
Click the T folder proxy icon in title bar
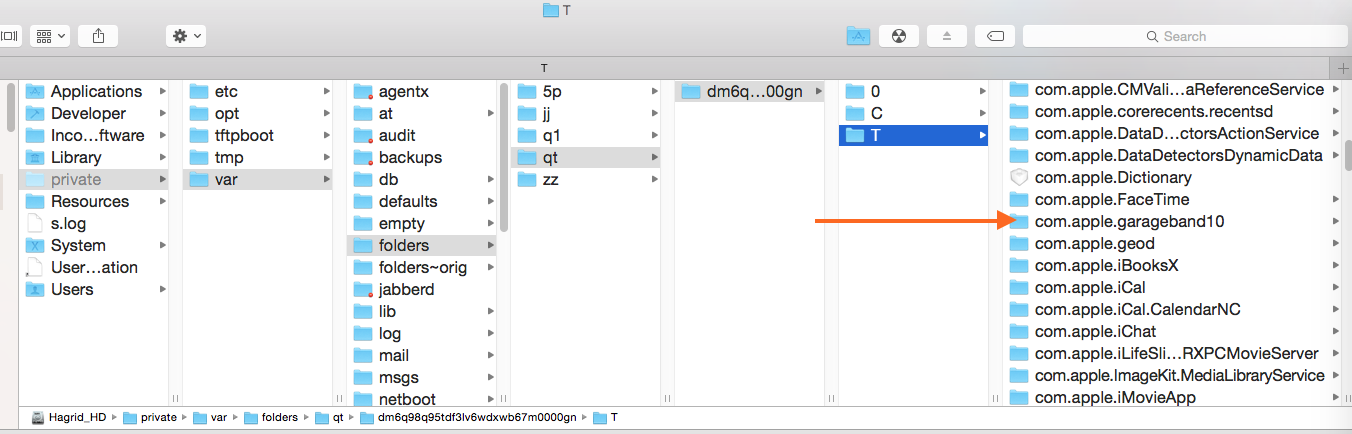(x=550, y=10)
